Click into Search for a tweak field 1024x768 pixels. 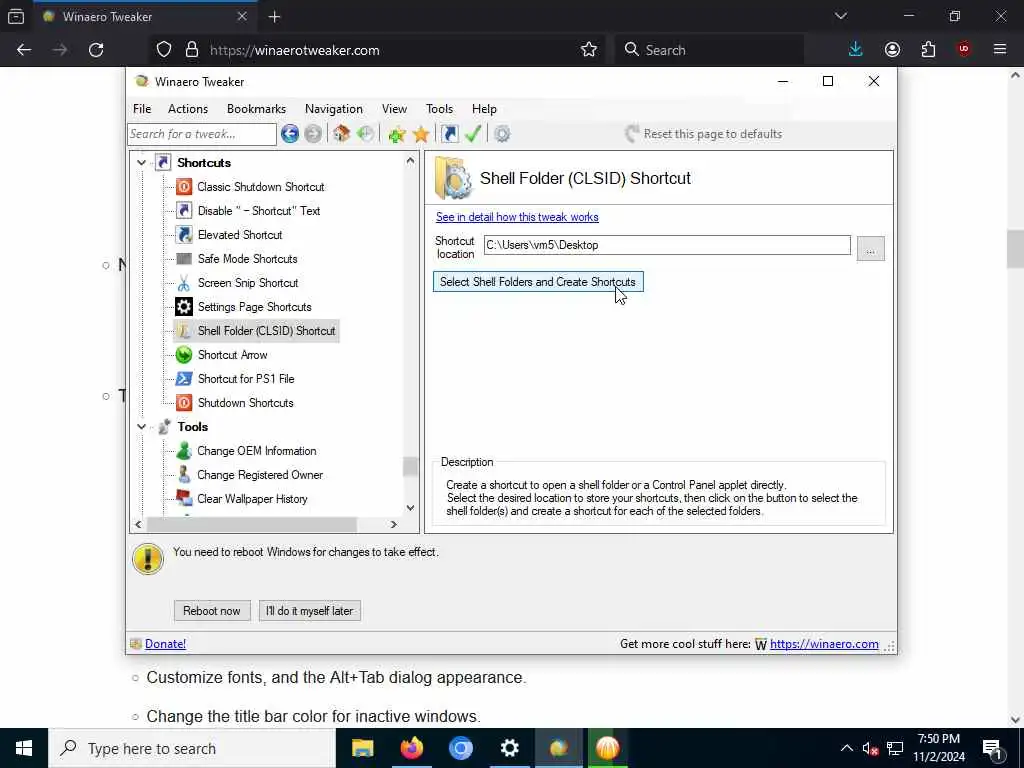point(202,134)
